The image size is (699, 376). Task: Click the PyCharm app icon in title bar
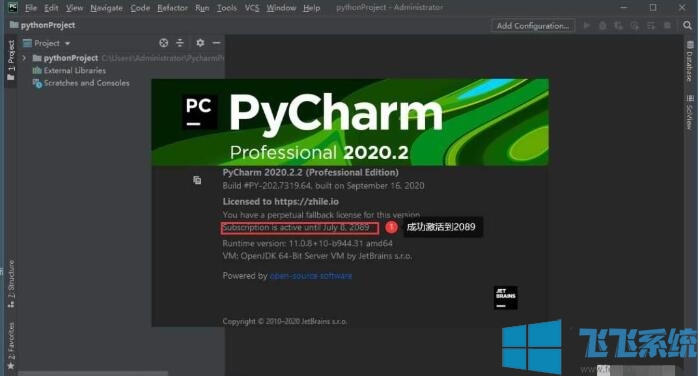point(12,8)
